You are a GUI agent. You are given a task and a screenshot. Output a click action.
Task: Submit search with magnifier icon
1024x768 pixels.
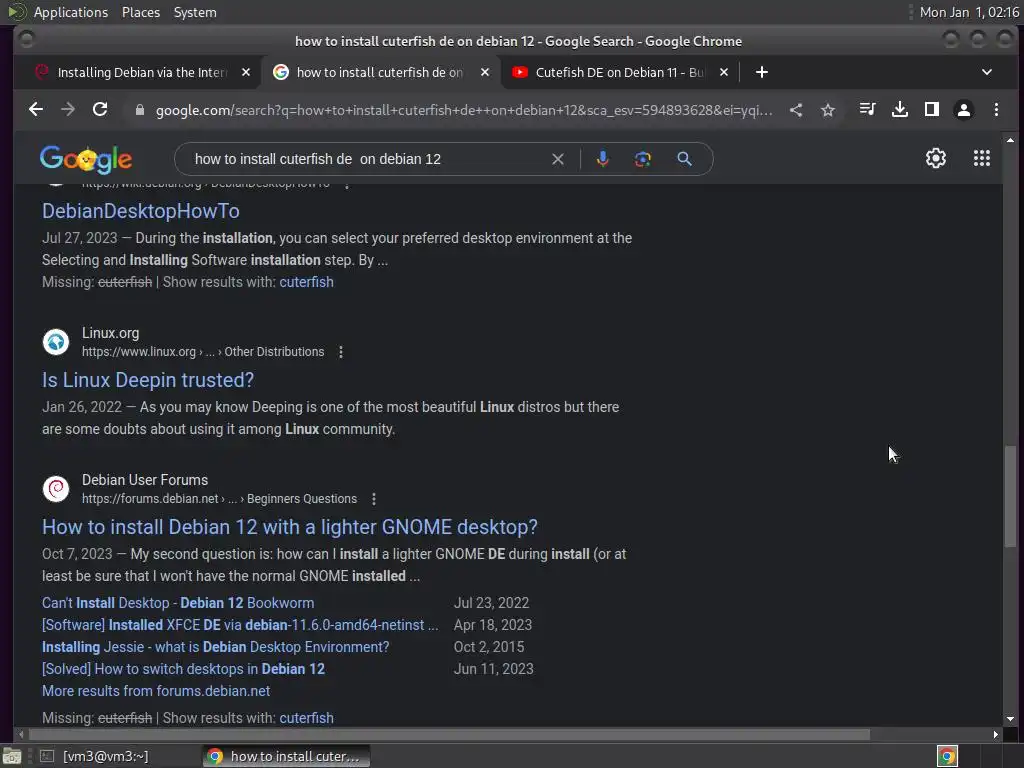[684, 159]
